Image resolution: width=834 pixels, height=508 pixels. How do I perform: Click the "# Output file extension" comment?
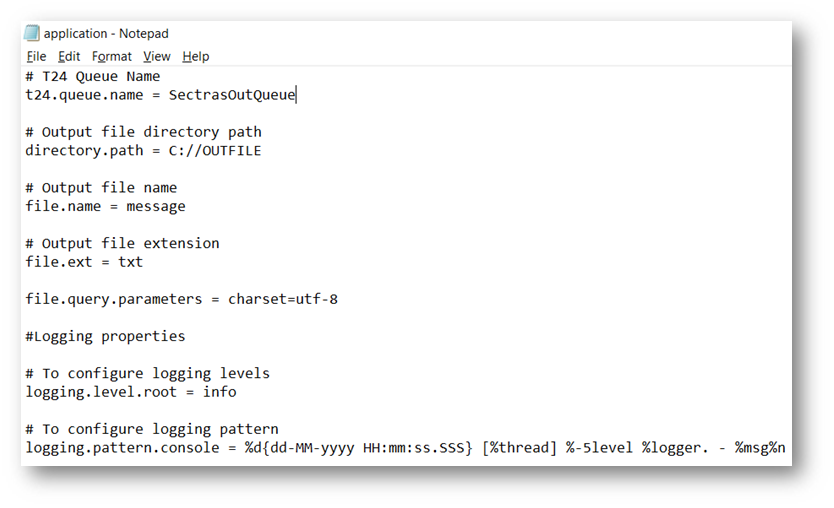122,243
